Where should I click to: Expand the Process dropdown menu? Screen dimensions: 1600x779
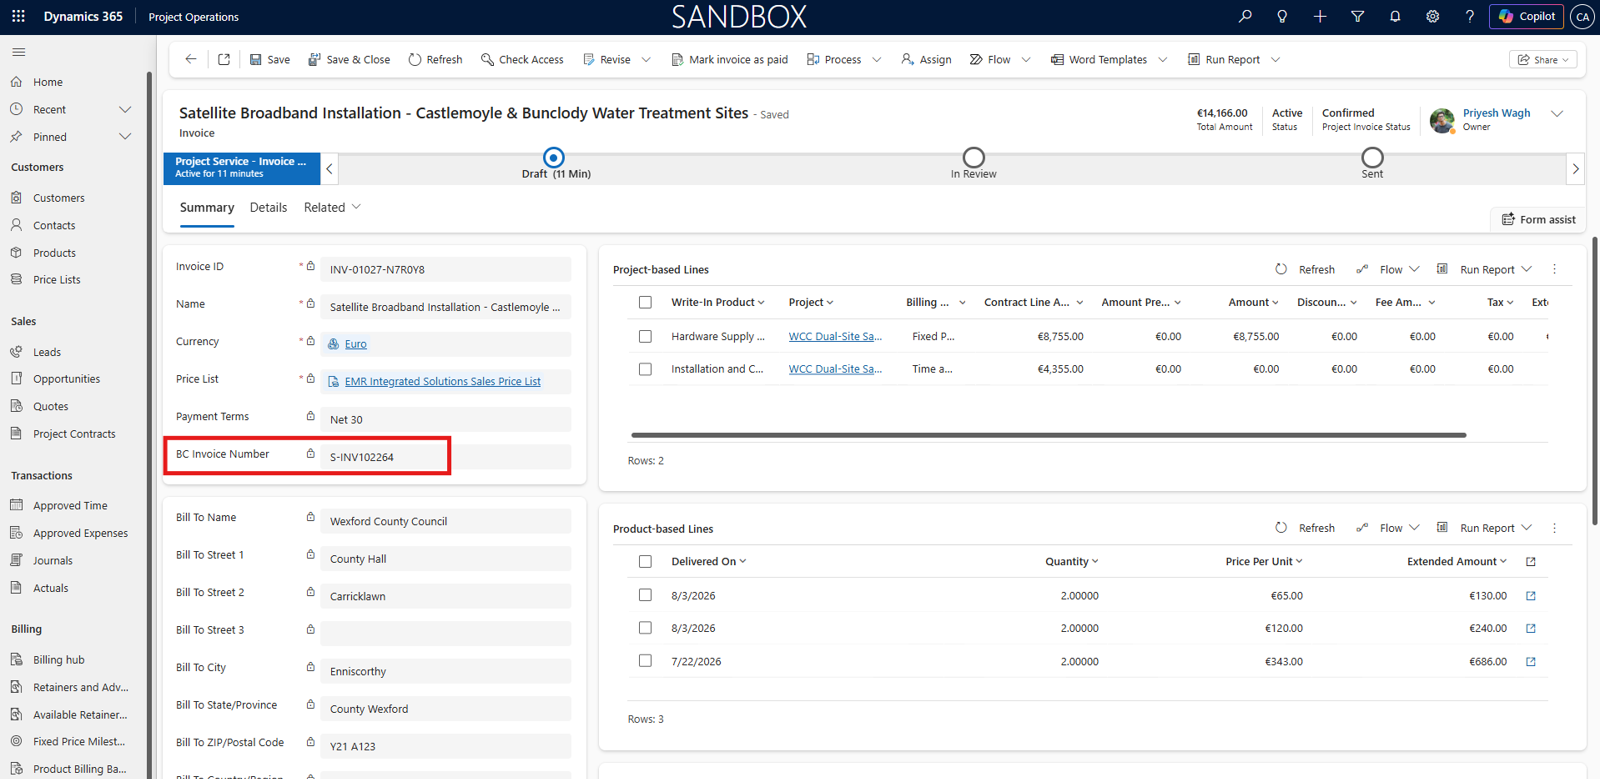(x=877, y=59)
